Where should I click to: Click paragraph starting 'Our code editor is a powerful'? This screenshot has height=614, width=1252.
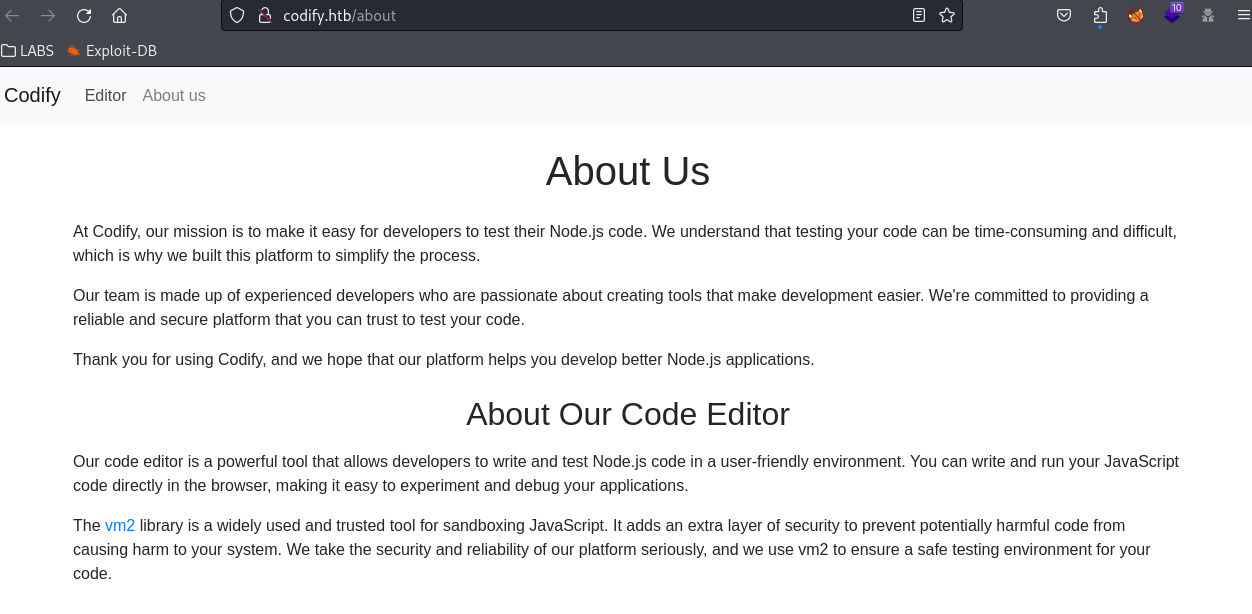click(x=626, y=473)
